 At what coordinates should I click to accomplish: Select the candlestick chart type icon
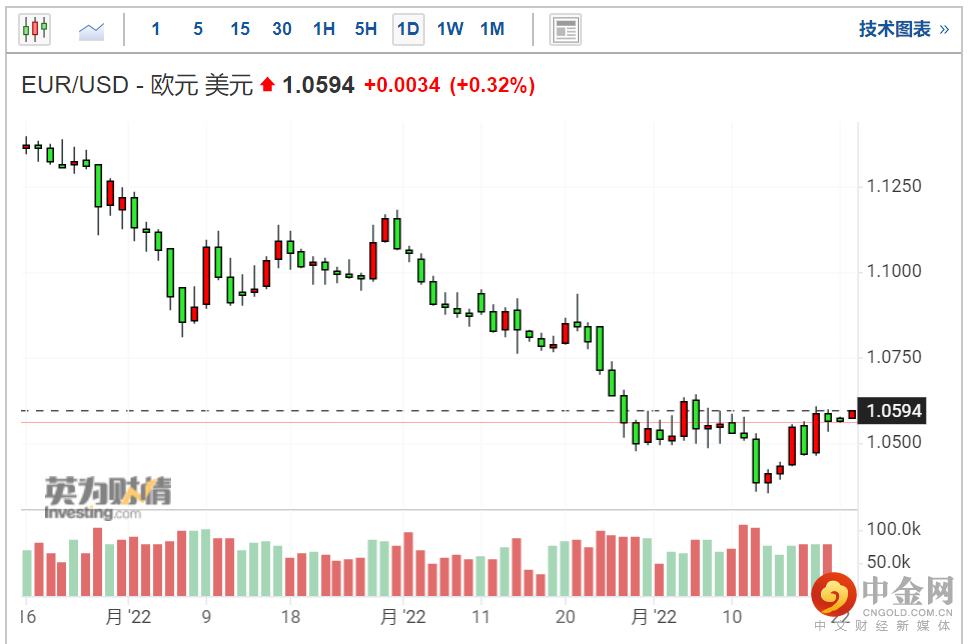(x=35, y=29)
